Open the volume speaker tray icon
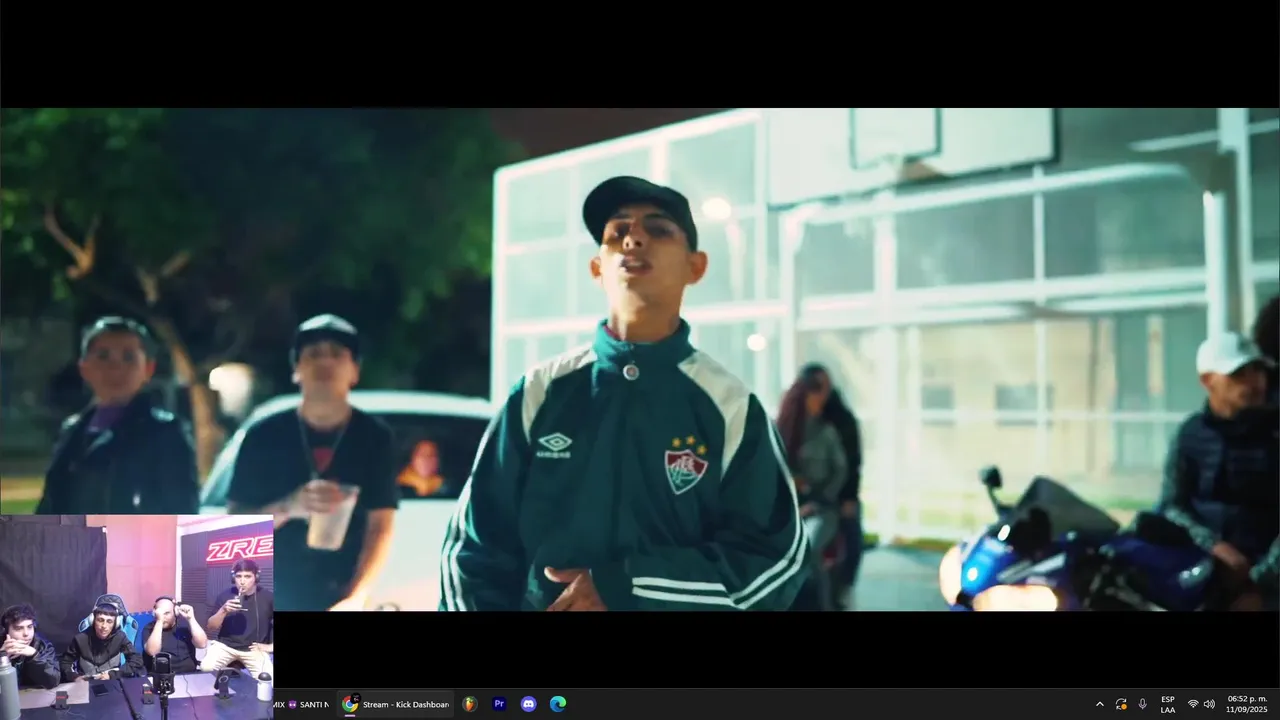Image resolution: width=1280 pixels, height=720 pixels. click(1209, 704)
